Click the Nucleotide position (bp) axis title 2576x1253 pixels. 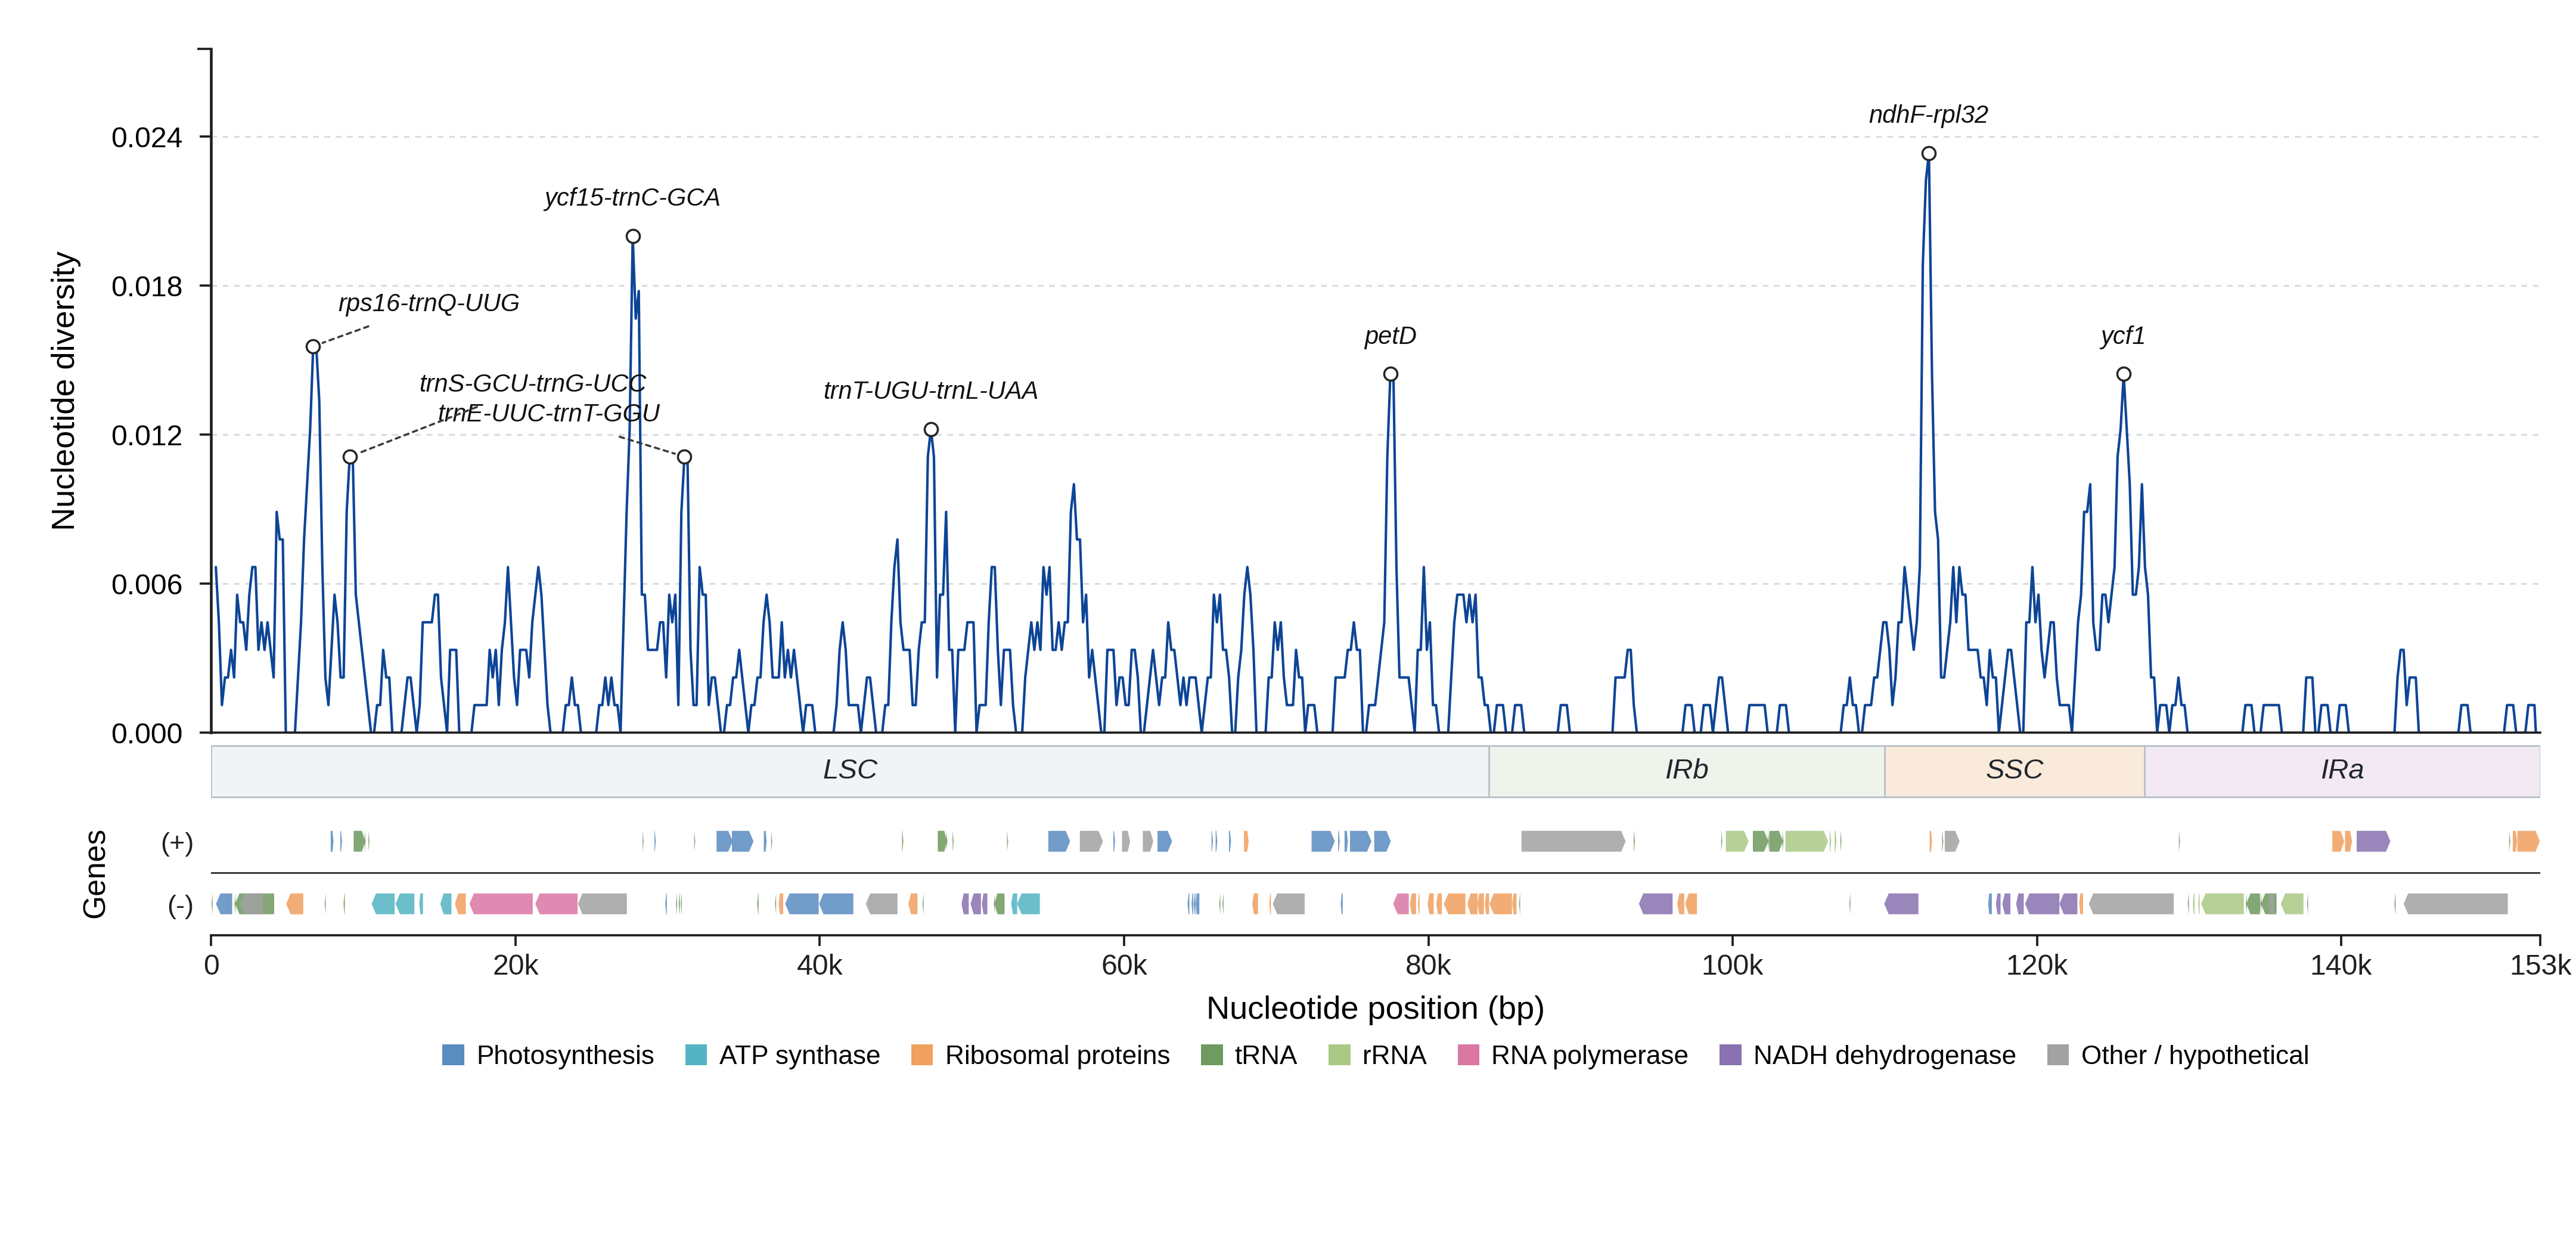tap(1376, 1008)
